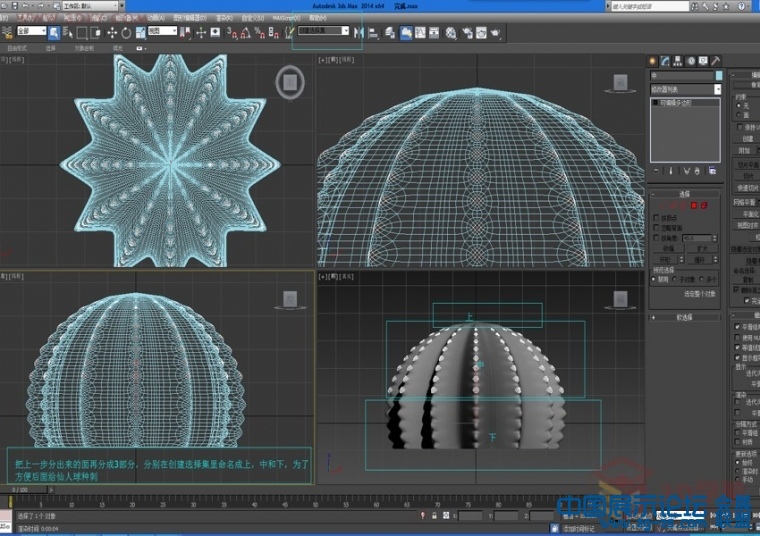
Task: Click the 视图对齐 button
Action: (746, 225)
